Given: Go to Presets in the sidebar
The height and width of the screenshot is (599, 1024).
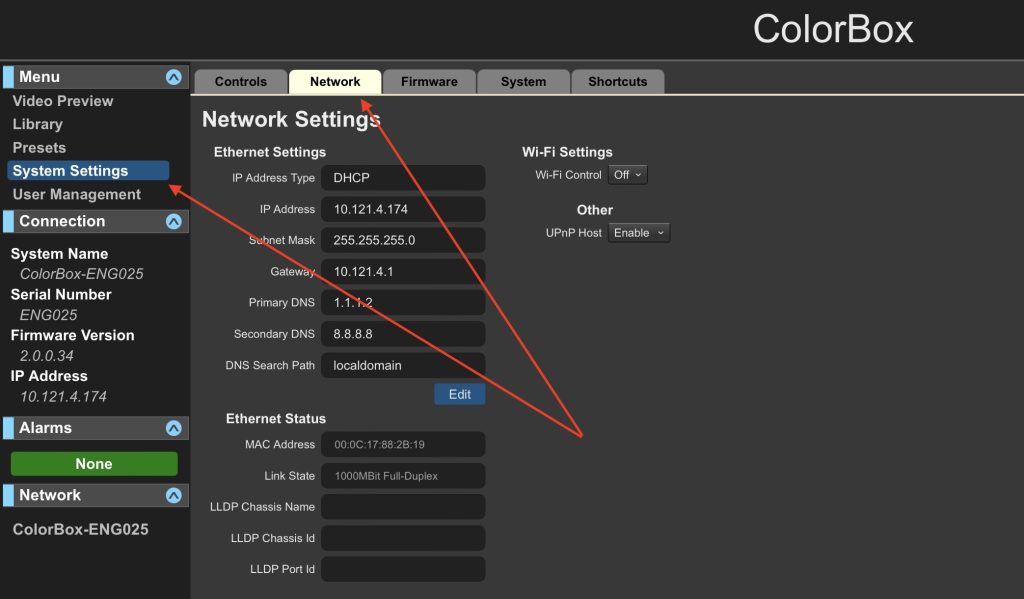Looking at the screenshot, I should click(x=39, y=148).
